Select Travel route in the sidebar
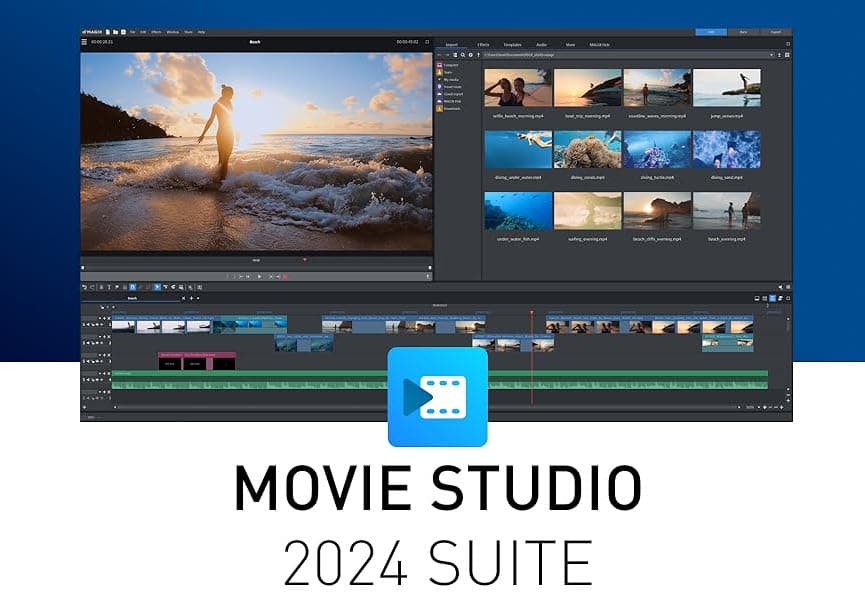865x600 pixels. (450, 87)
